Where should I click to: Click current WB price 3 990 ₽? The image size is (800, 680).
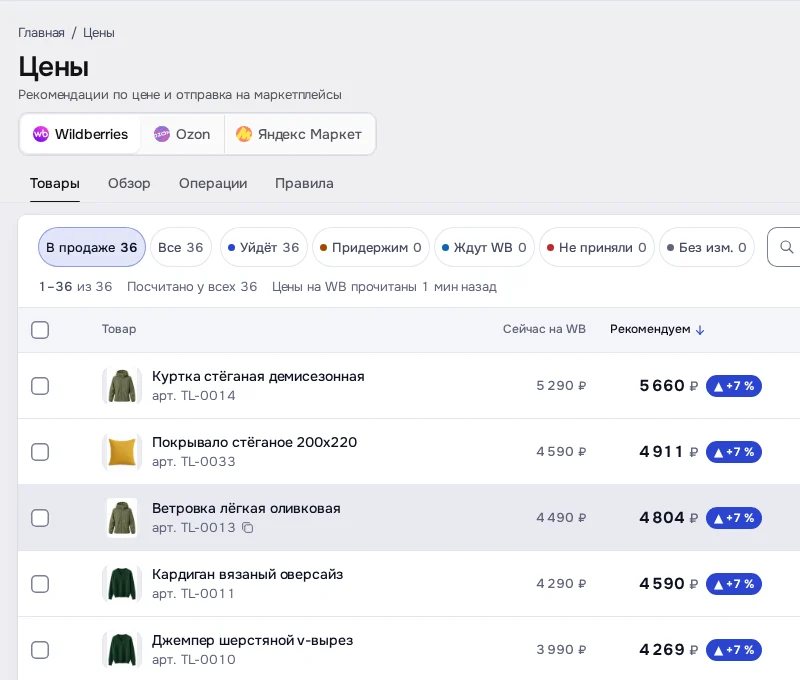(x=561, y=650)
